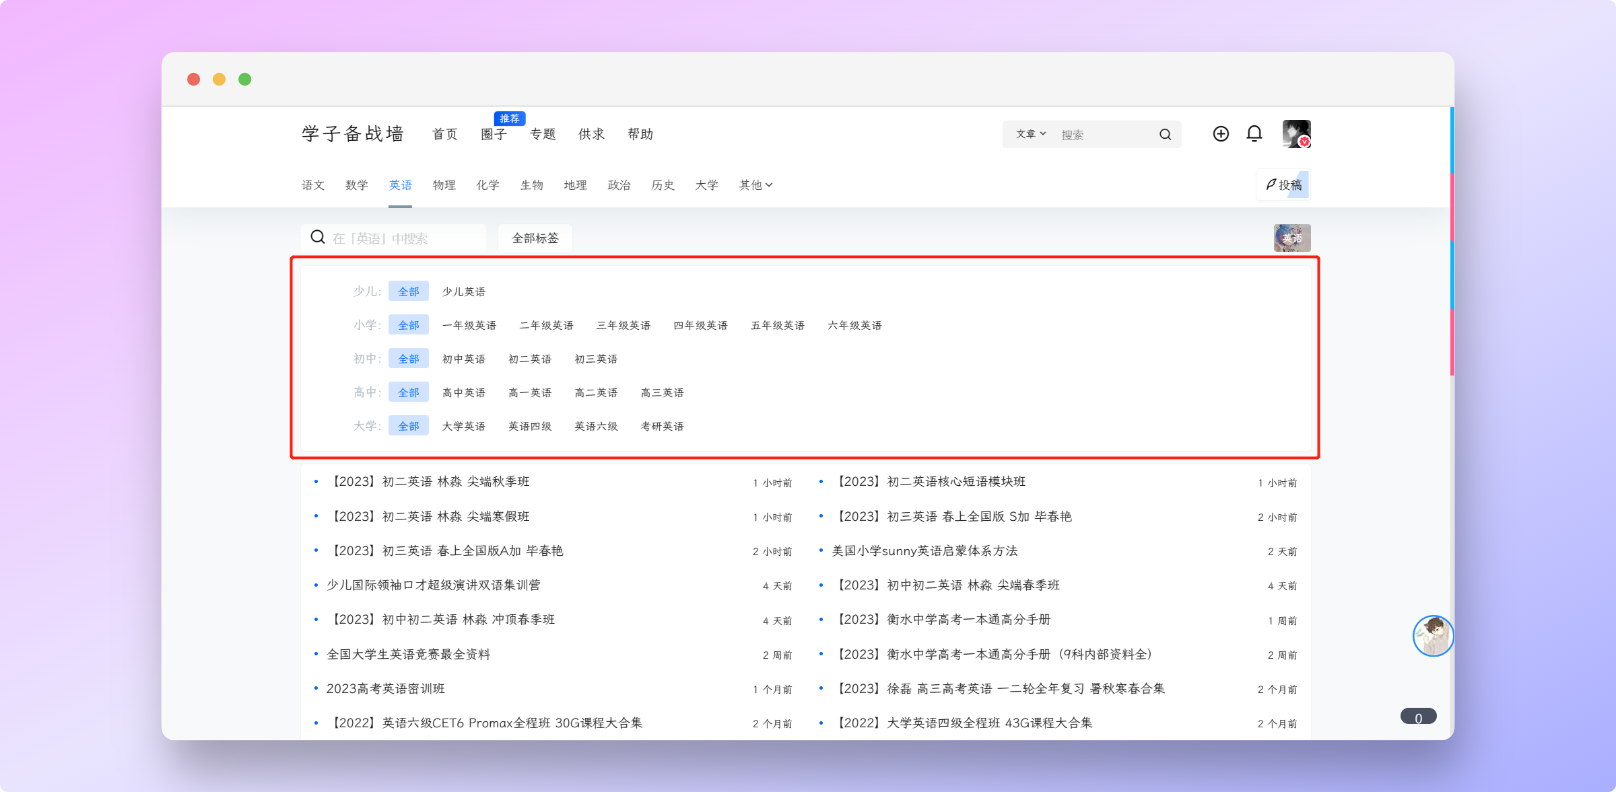Go to 首页 in top navigation
The width and height of the screenshot is (1616, 792).
point(445,134)
